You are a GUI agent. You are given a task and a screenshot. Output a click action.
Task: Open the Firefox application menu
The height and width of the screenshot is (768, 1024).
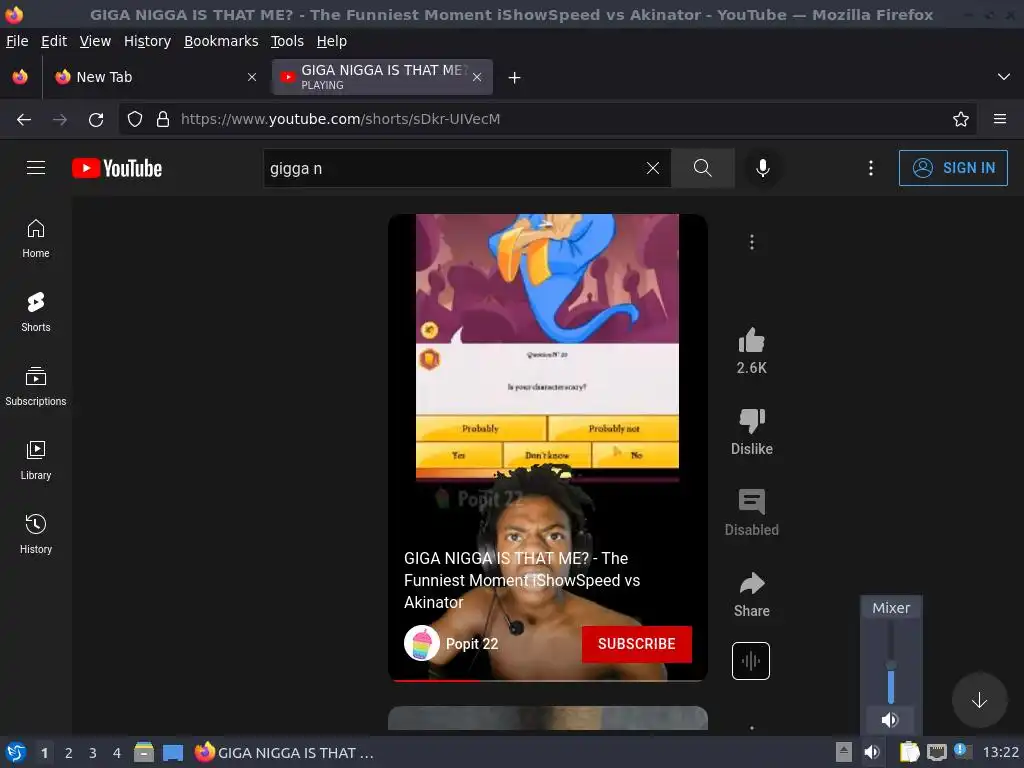[x=1000, y=119]
